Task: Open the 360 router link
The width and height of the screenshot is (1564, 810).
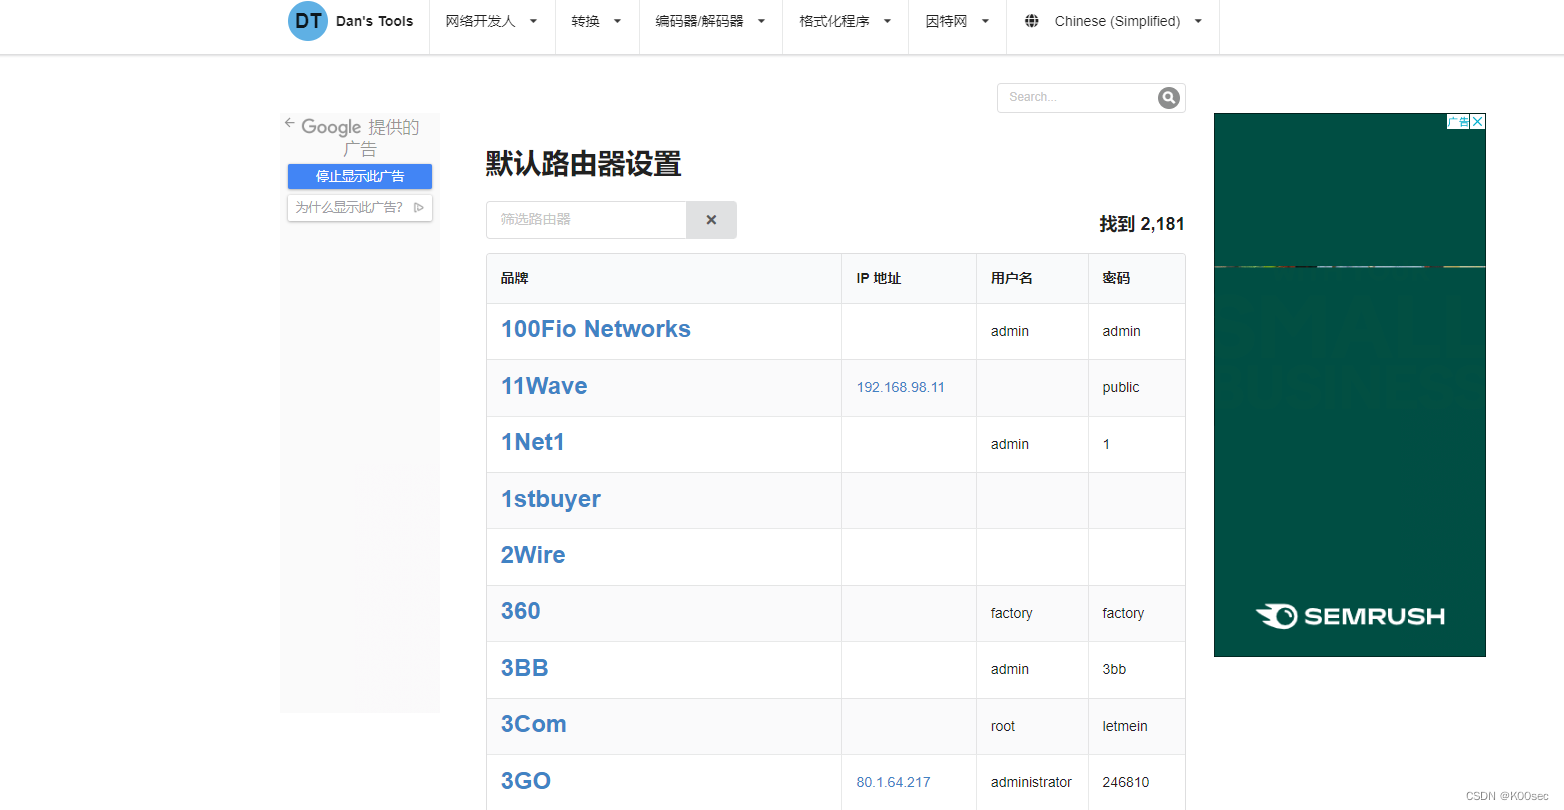Action: pos(521,611)
